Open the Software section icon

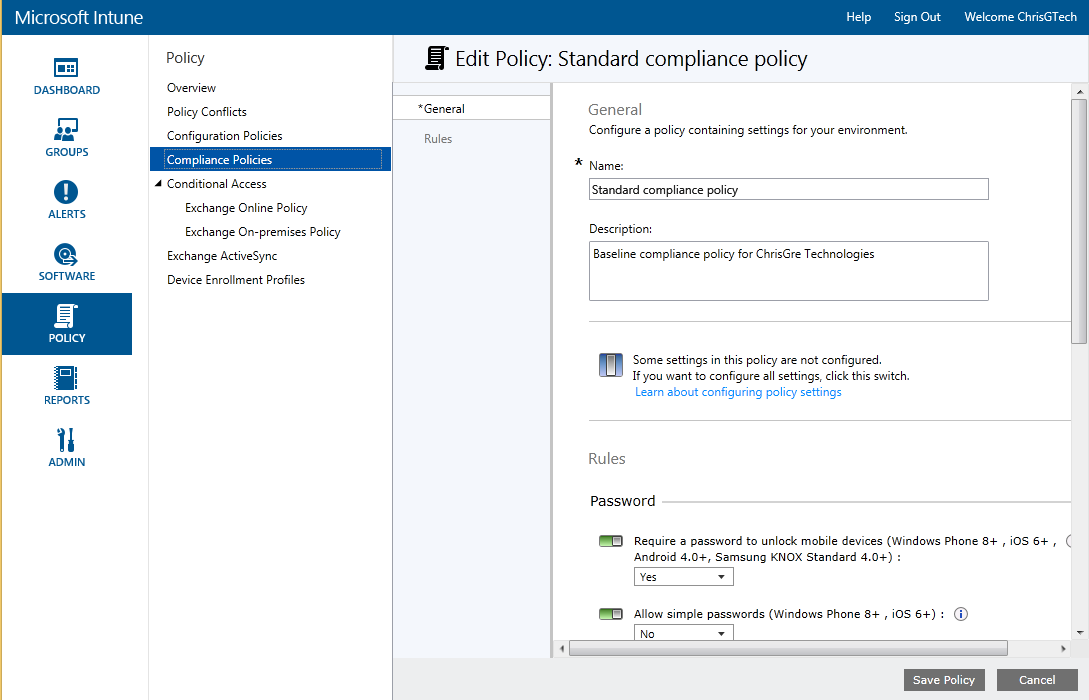(x=66, y=258)
